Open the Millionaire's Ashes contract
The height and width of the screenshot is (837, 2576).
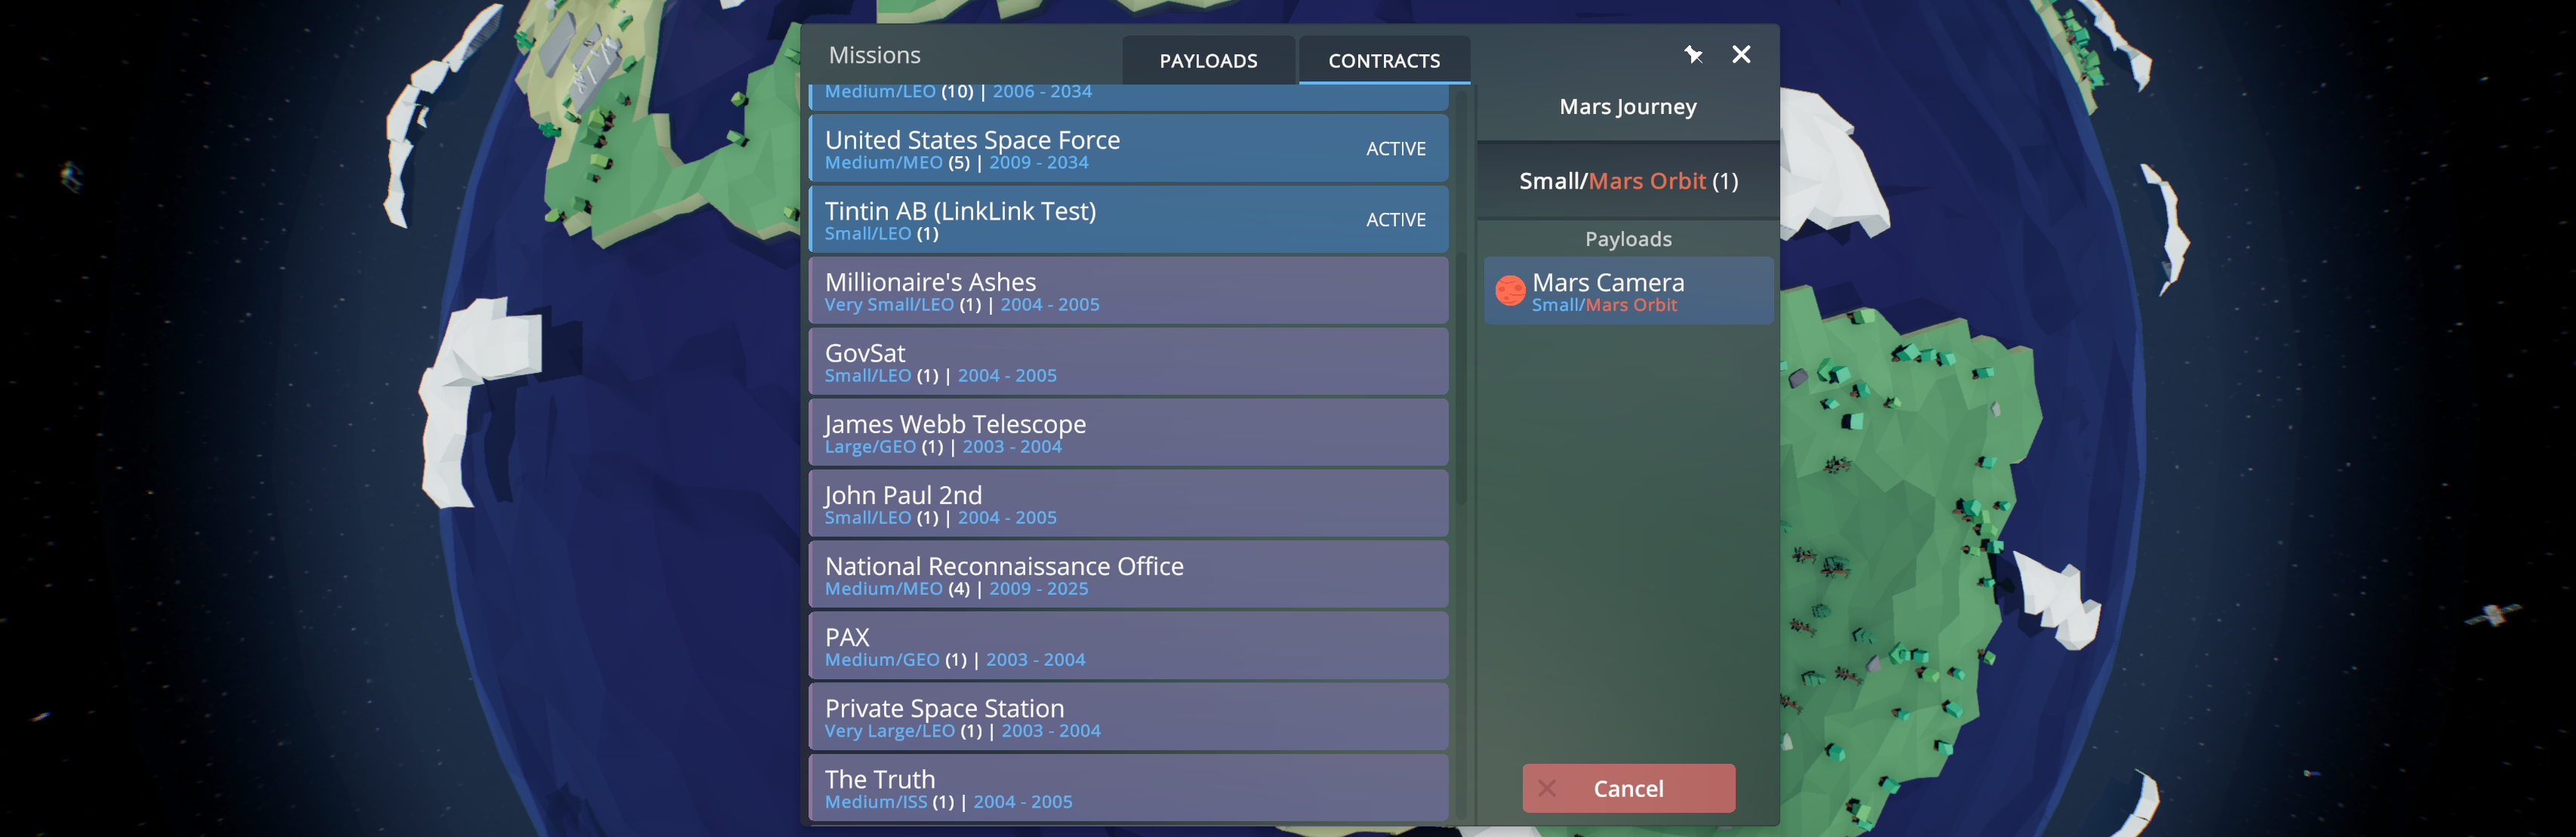(x=1128, y=290)
